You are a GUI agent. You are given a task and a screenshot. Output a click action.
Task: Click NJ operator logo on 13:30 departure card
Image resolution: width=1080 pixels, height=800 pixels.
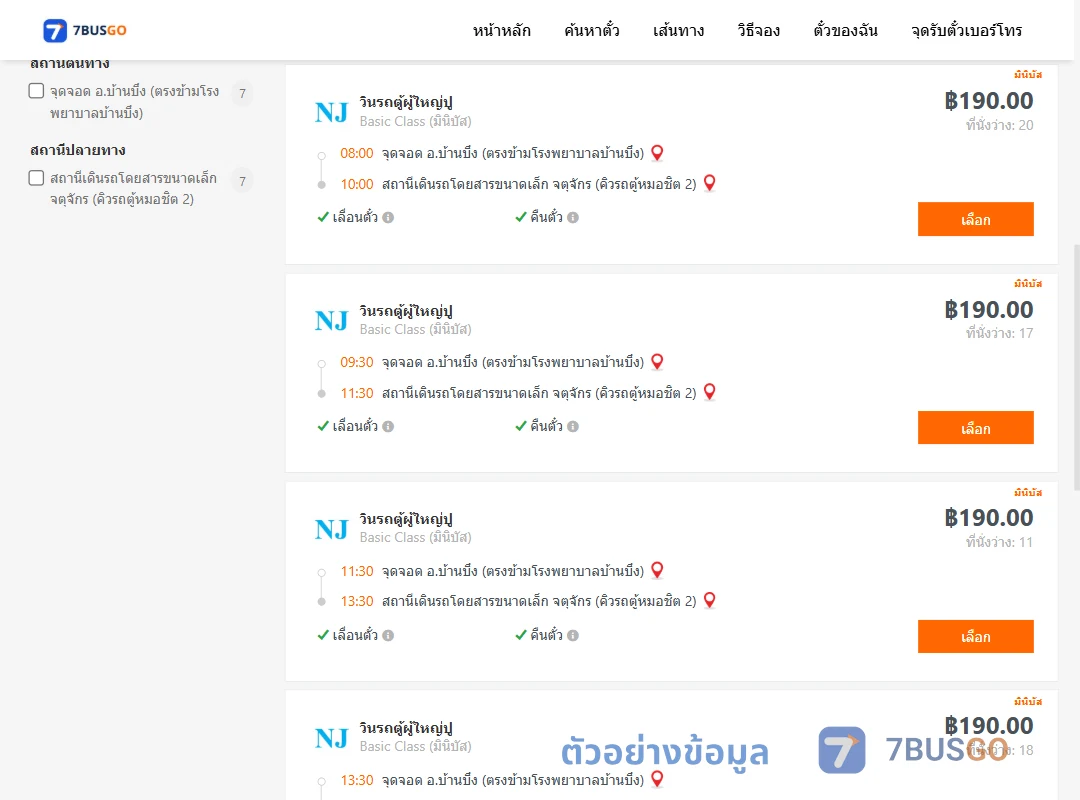331,738
